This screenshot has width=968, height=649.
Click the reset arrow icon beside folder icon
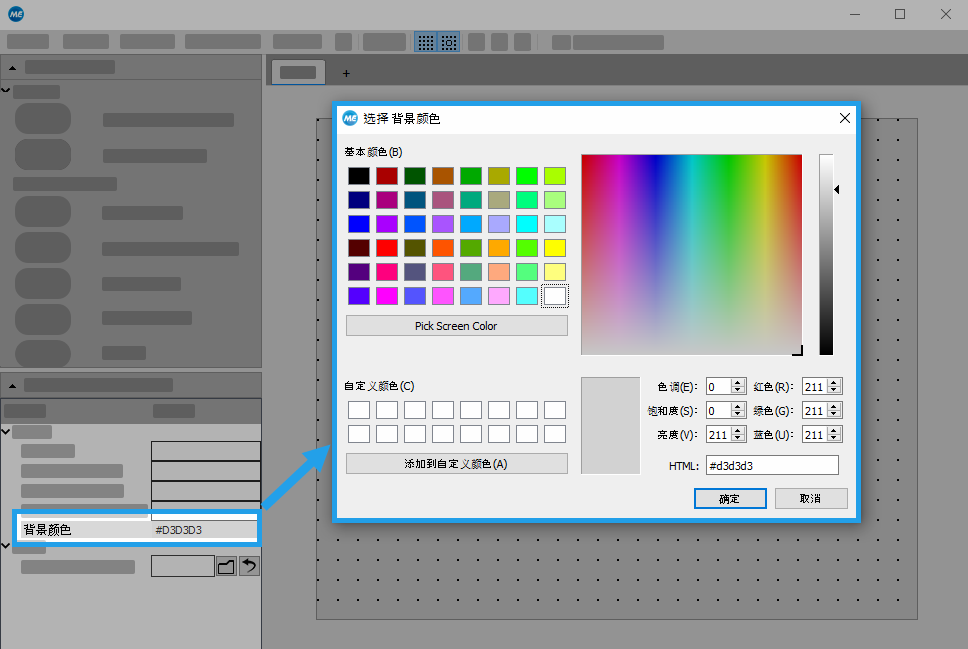[x=249, y=567]
